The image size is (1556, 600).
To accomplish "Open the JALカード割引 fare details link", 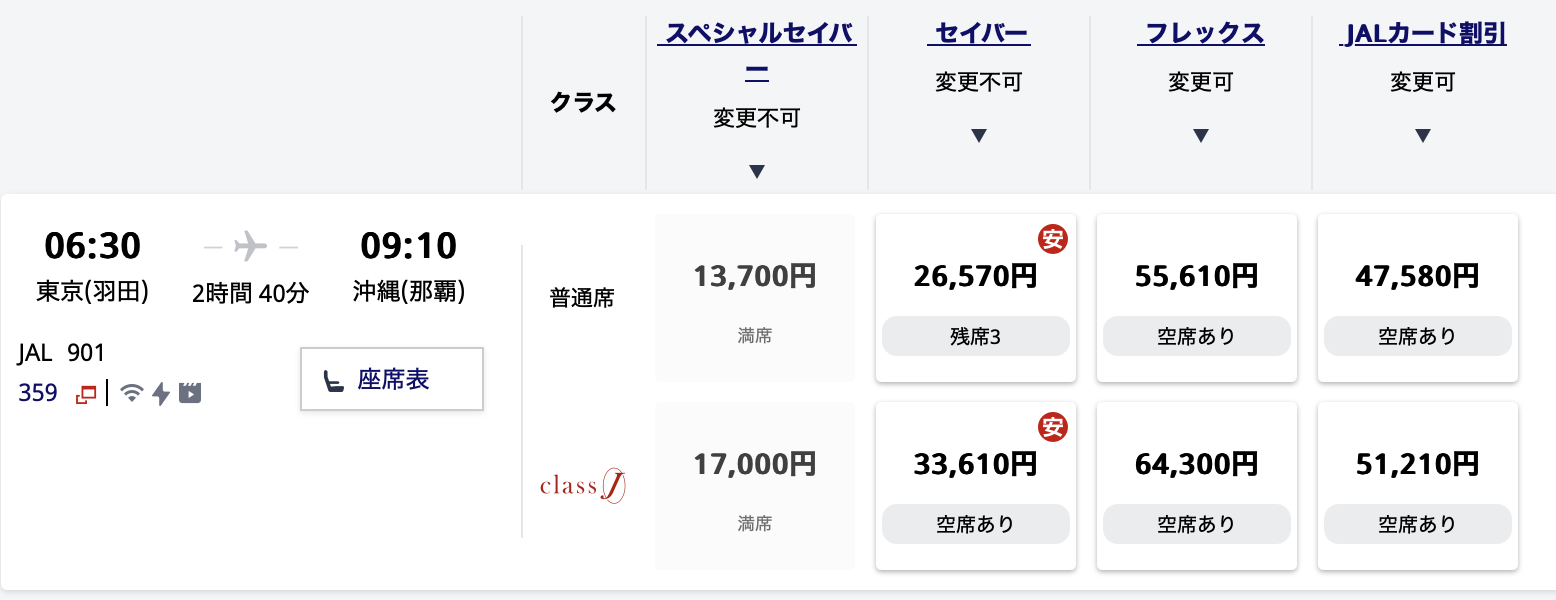I will [x=1421, y=33].
